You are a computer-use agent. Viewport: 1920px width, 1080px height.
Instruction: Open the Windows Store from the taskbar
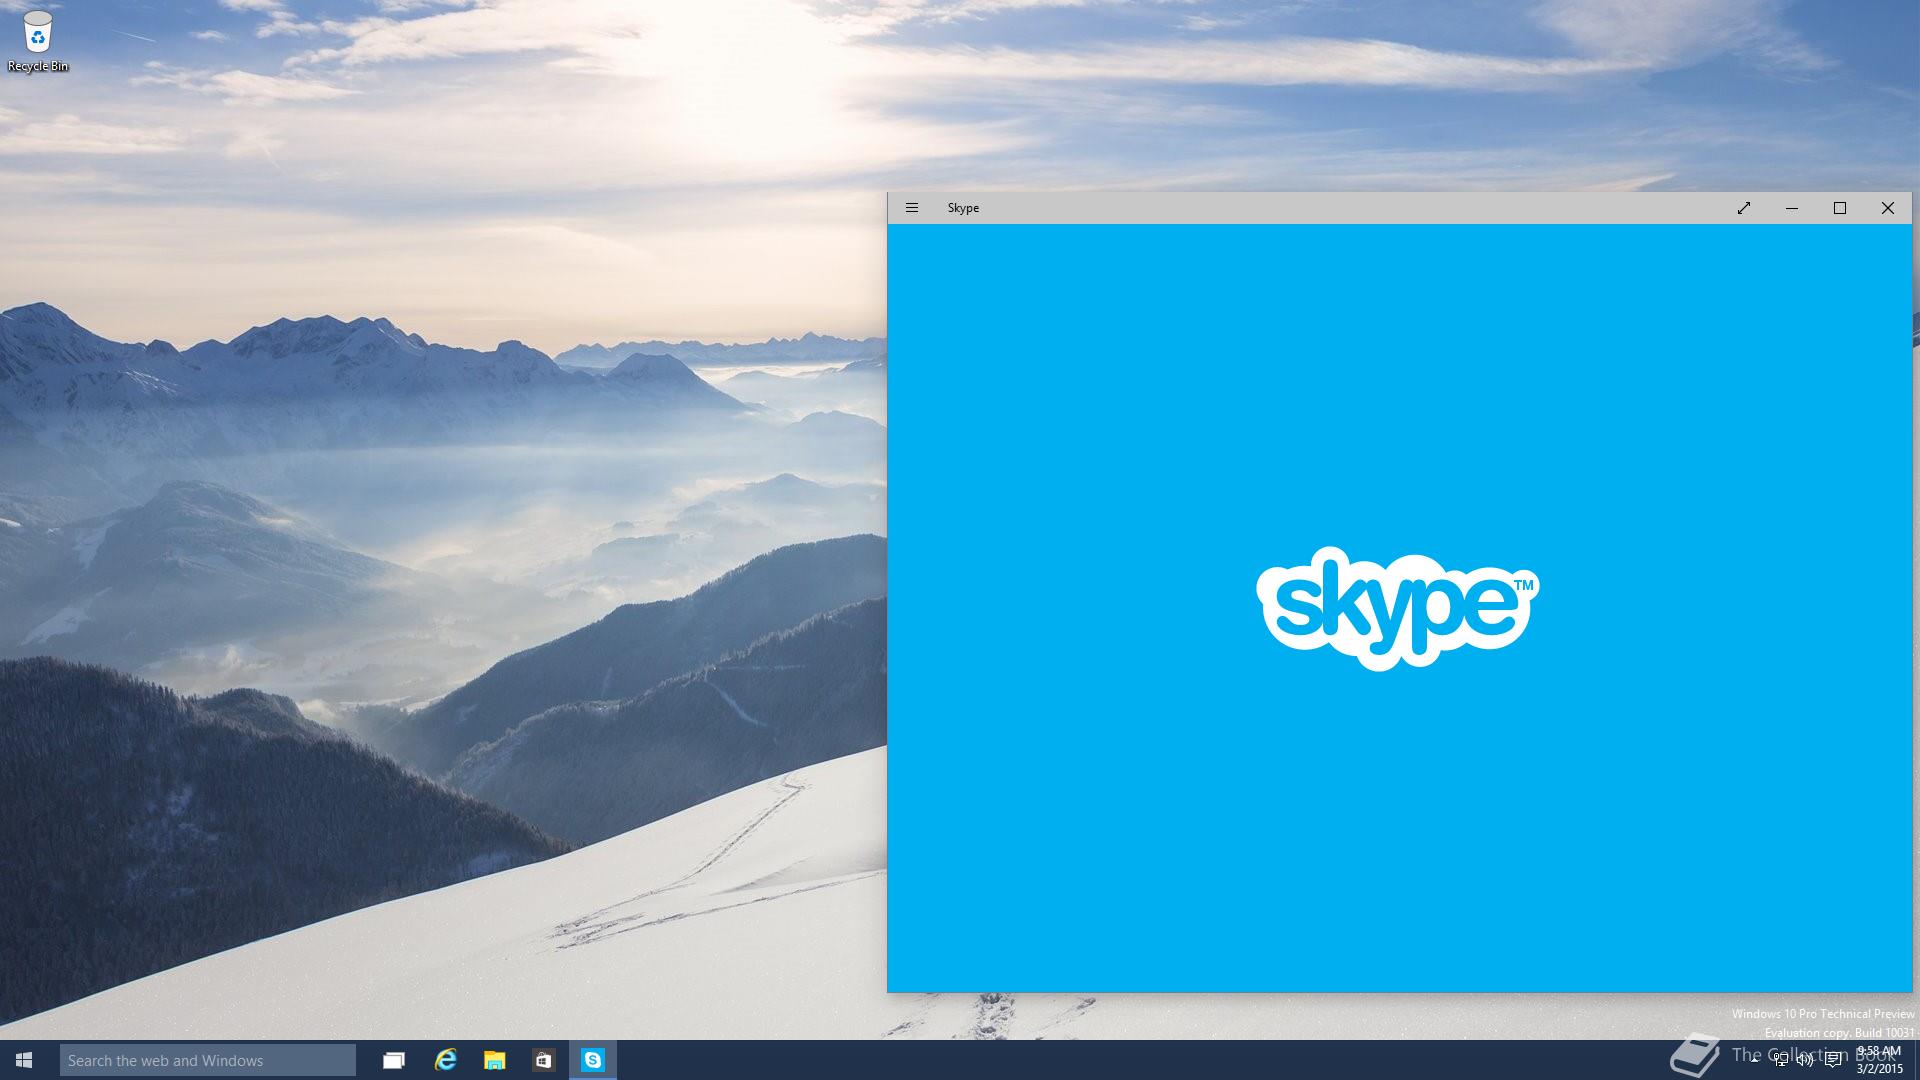[x=543, y=1060]
